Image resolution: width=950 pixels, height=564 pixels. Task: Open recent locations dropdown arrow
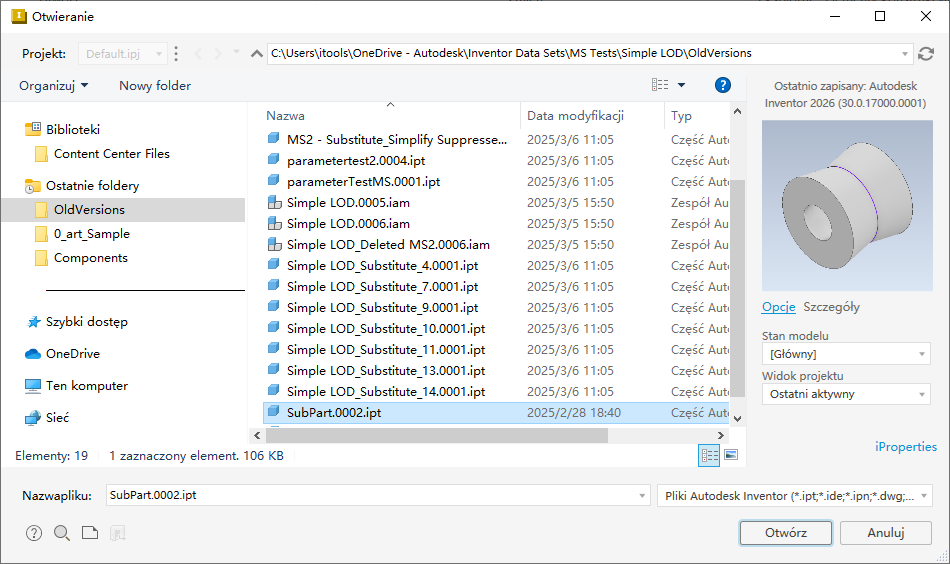point(236,53)
